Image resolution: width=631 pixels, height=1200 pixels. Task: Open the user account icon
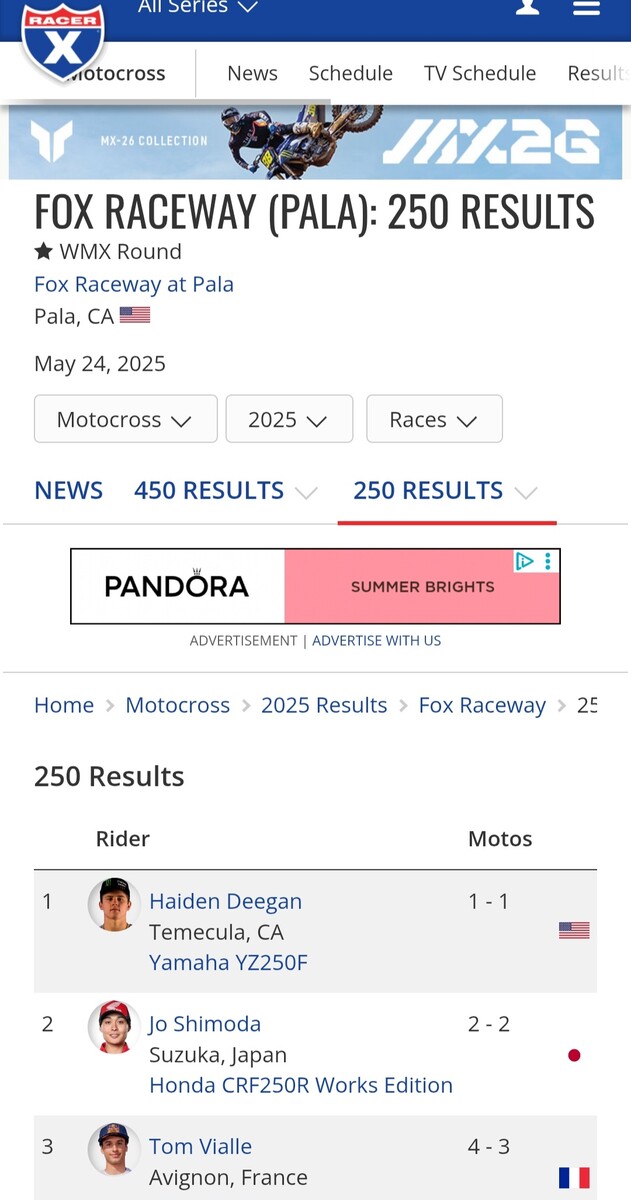(527, 8)
